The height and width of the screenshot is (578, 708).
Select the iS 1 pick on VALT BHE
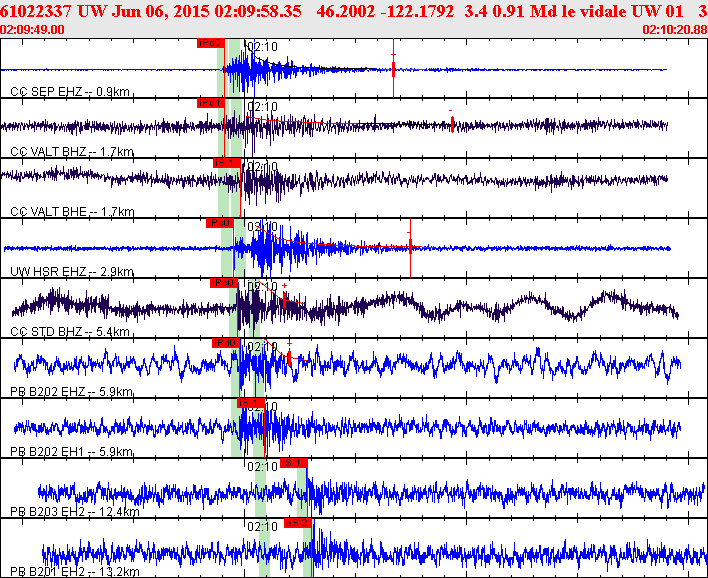(227, 163)
